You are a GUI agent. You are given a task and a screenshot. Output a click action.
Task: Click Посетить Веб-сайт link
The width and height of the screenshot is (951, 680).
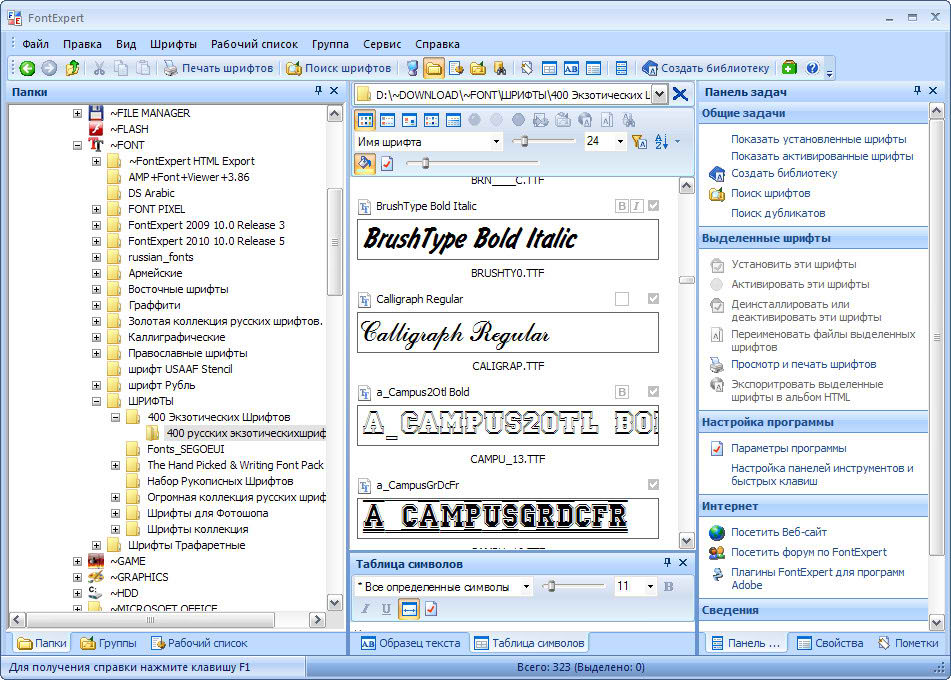(x=778, y=531)
